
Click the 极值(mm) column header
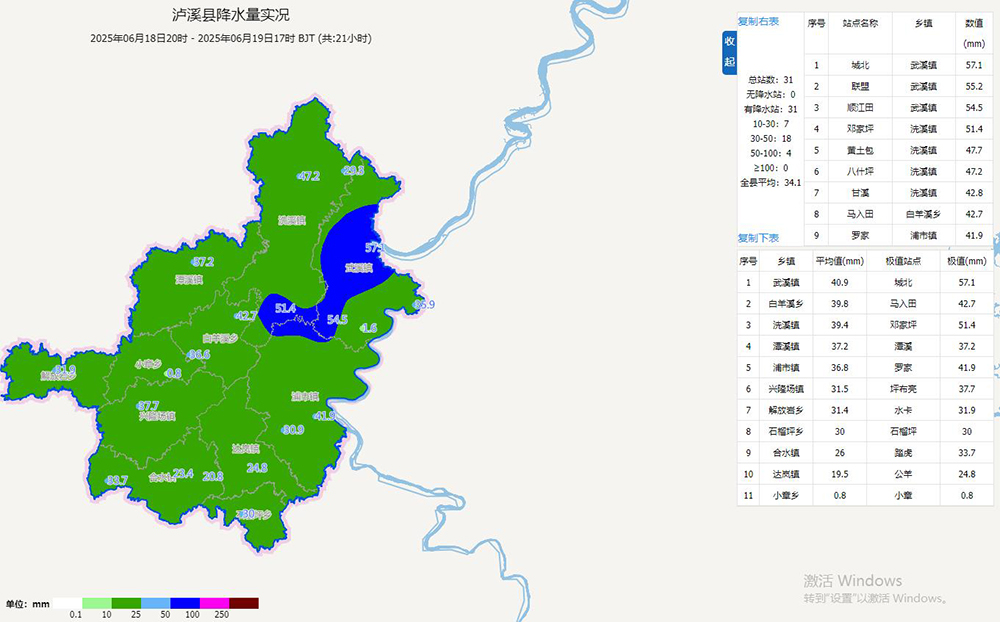pyautogui.click(x=967, y=261)
